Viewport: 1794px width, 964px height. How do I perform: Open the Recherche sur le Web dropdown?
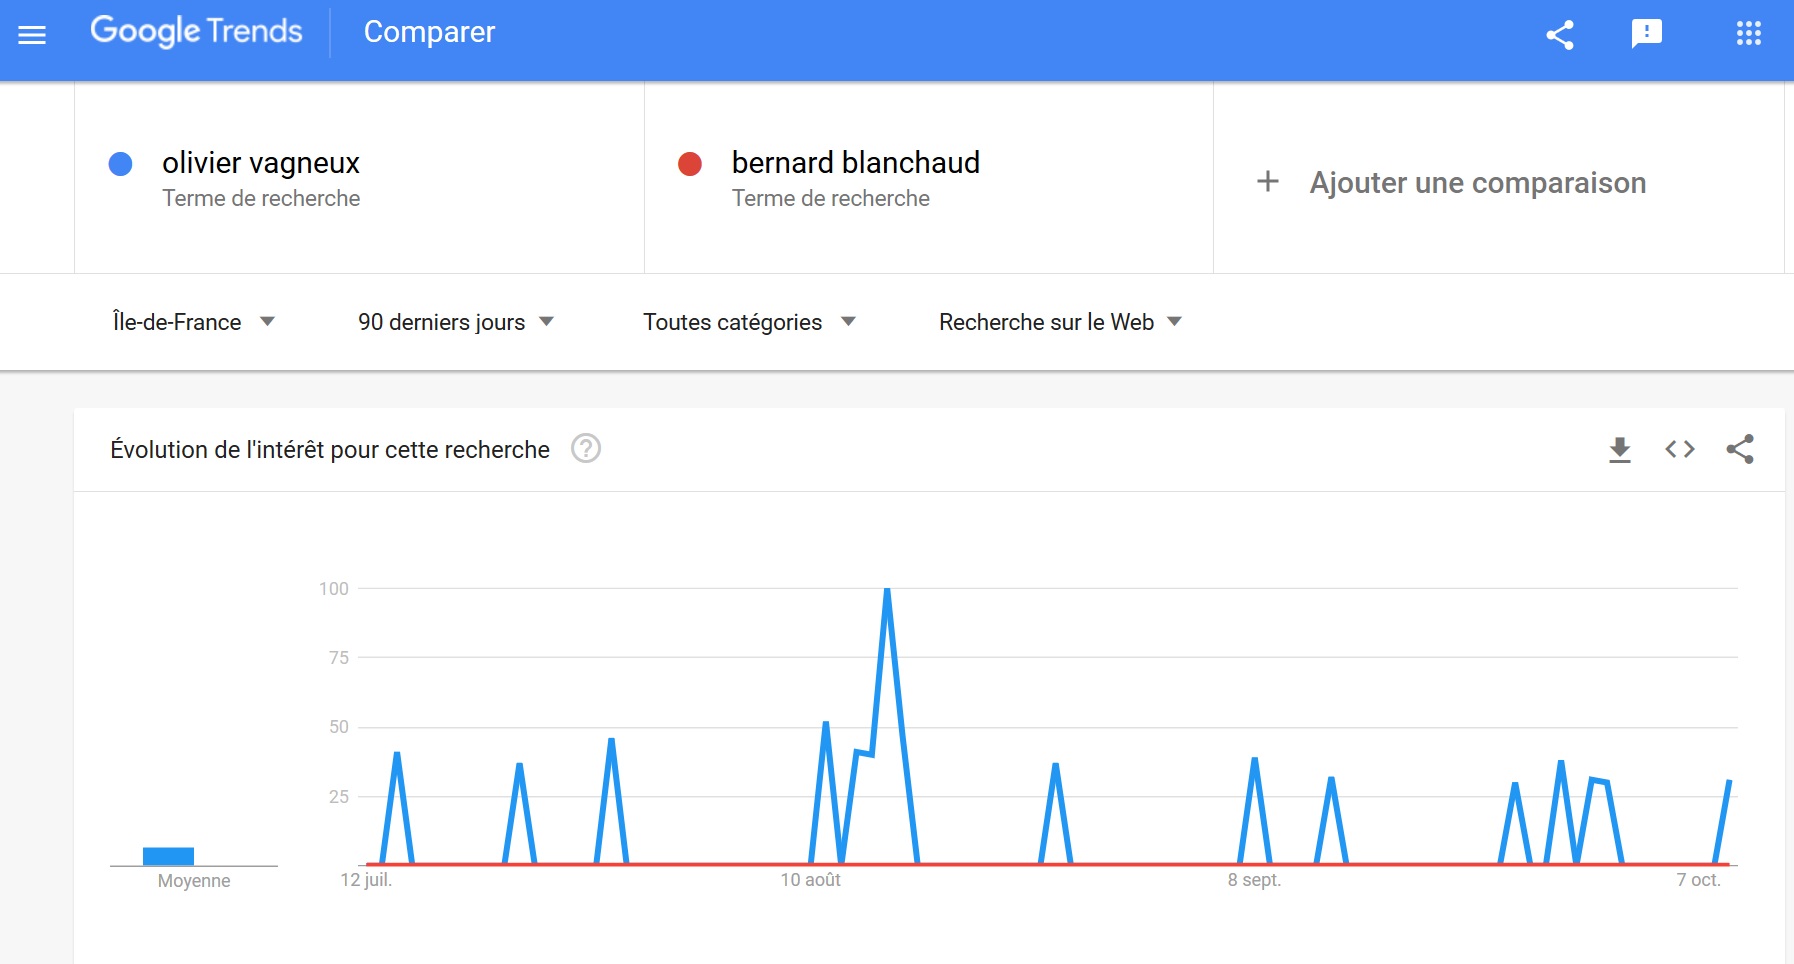pos(1060,322)
